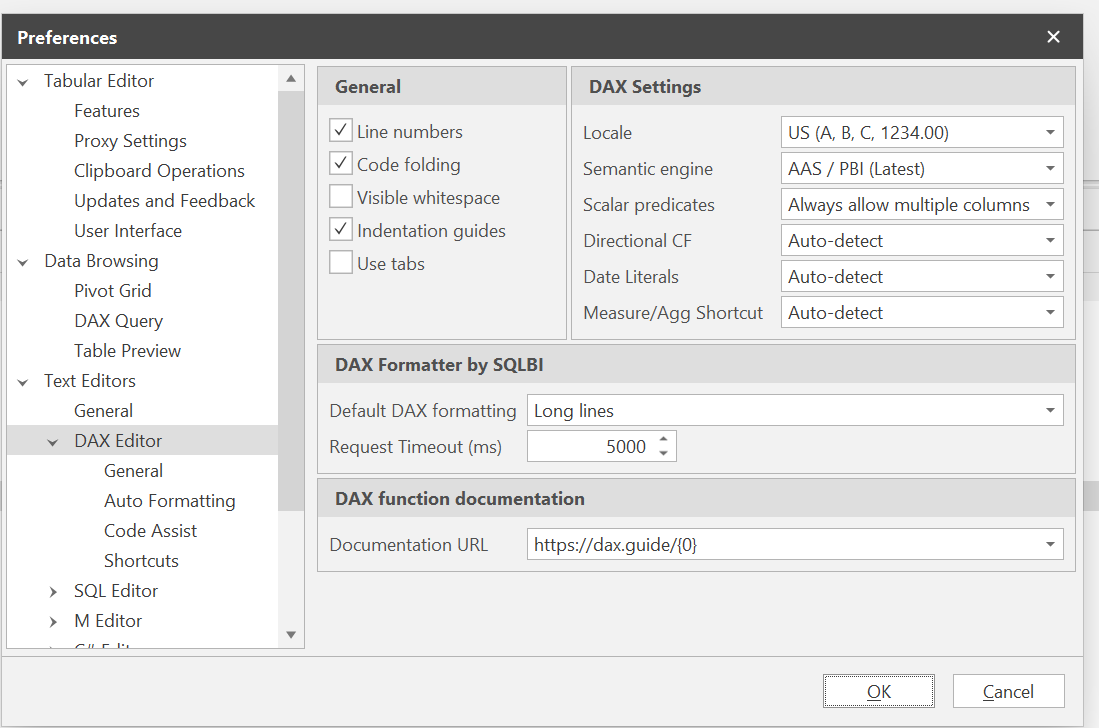The height and width of the screenshot is (728, 1099).
Task: Open the Default DAX formatting dropdown
Action: [x=1051, y=409]
